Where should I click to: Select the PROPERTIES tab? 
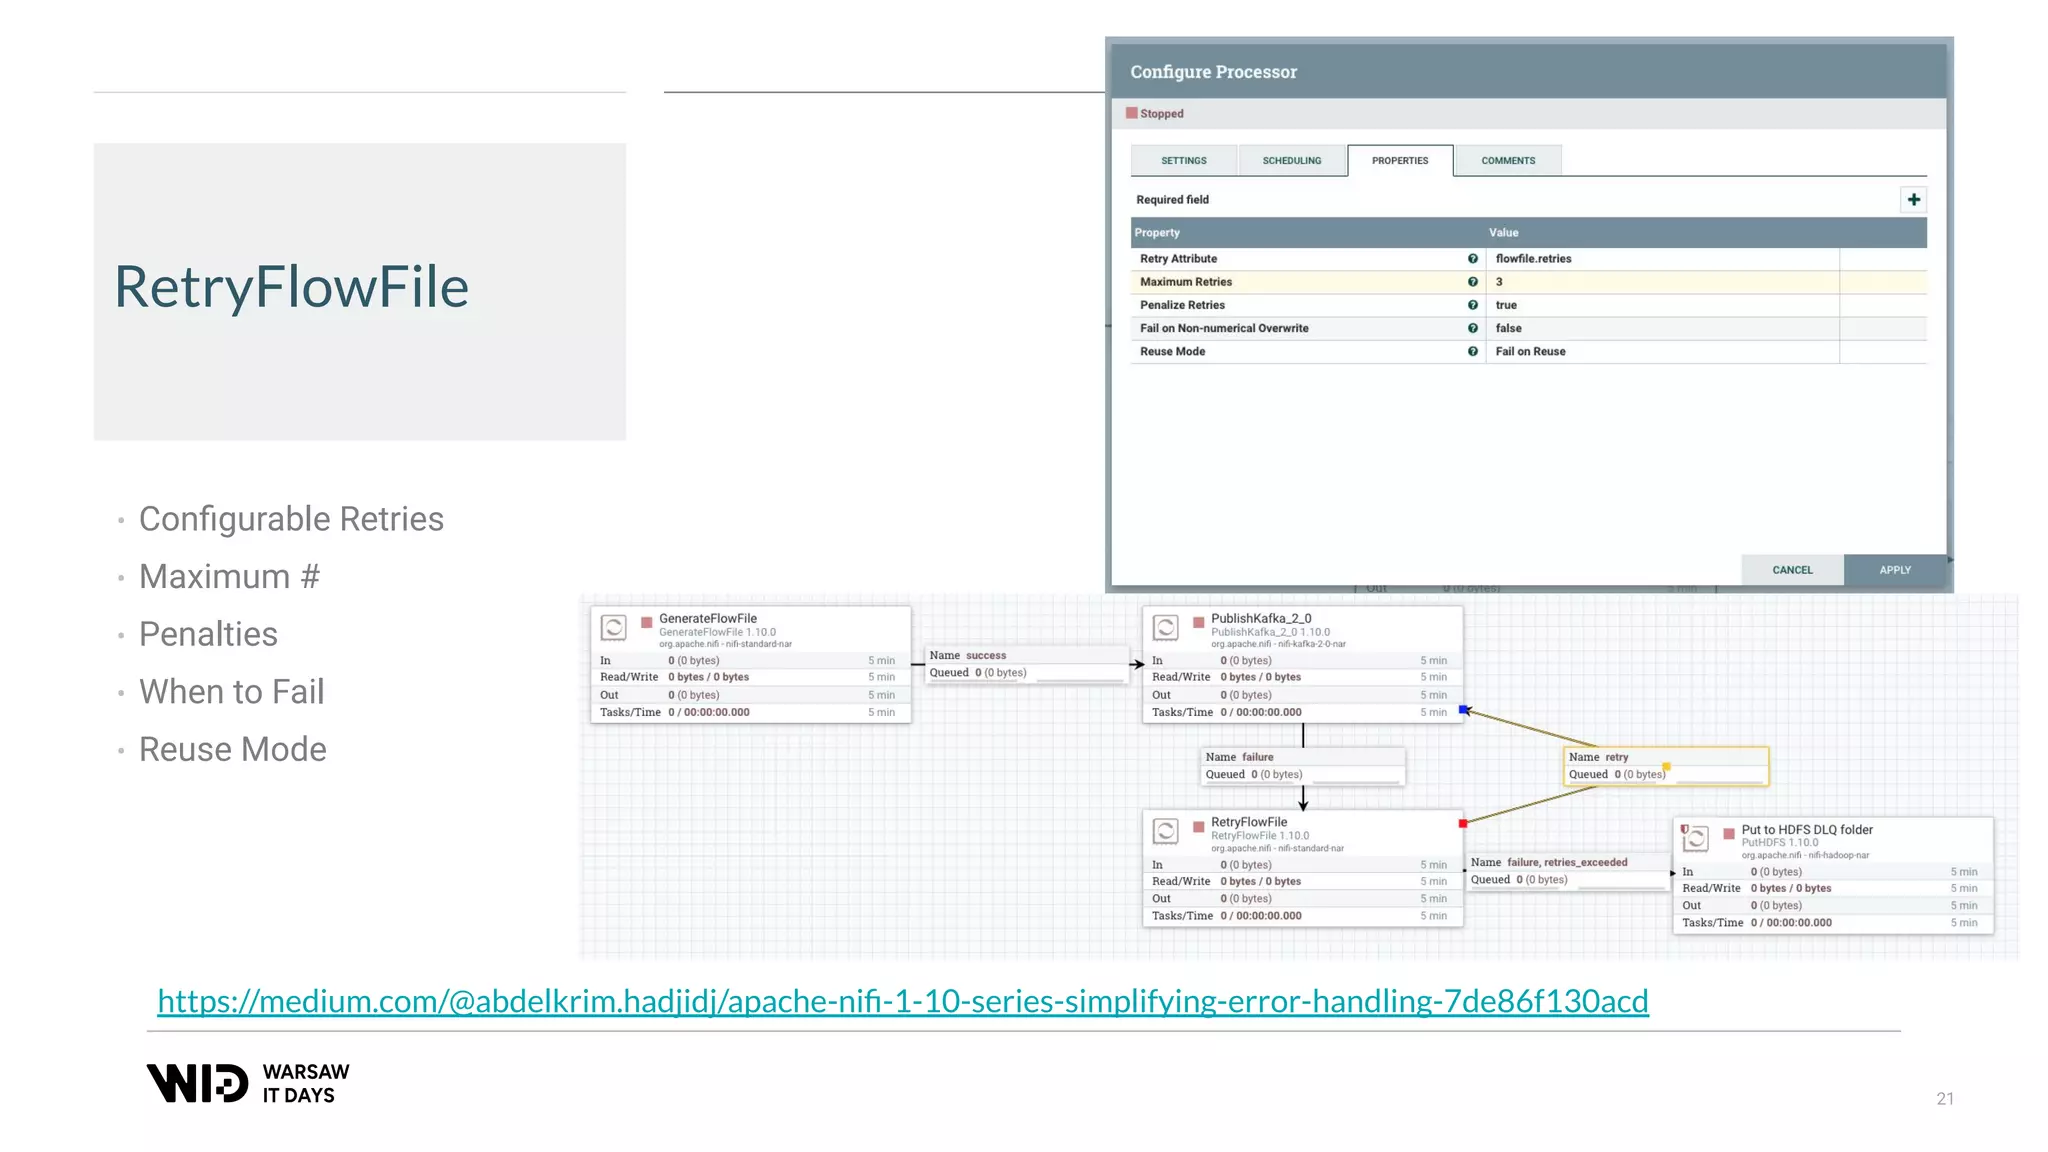pyautogui.click(x=1399, y=161)
